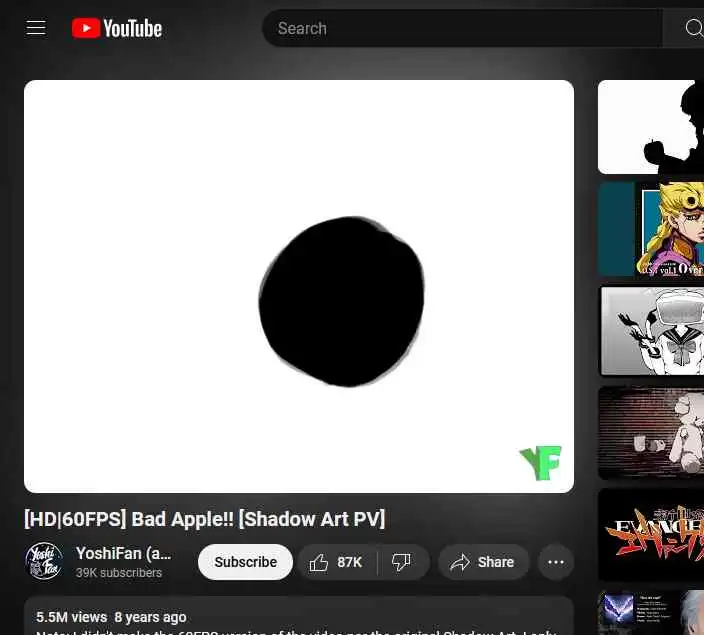Open the three-dot more actions menu

[x=556, y=562]
